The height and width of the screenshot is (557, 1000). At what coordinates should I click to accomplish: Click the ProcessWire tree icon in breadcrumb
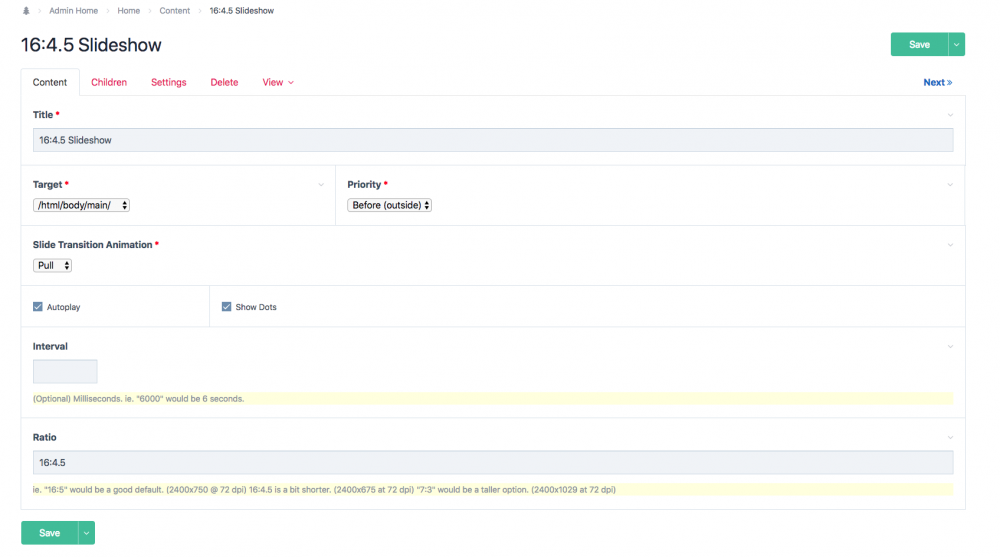26,11
